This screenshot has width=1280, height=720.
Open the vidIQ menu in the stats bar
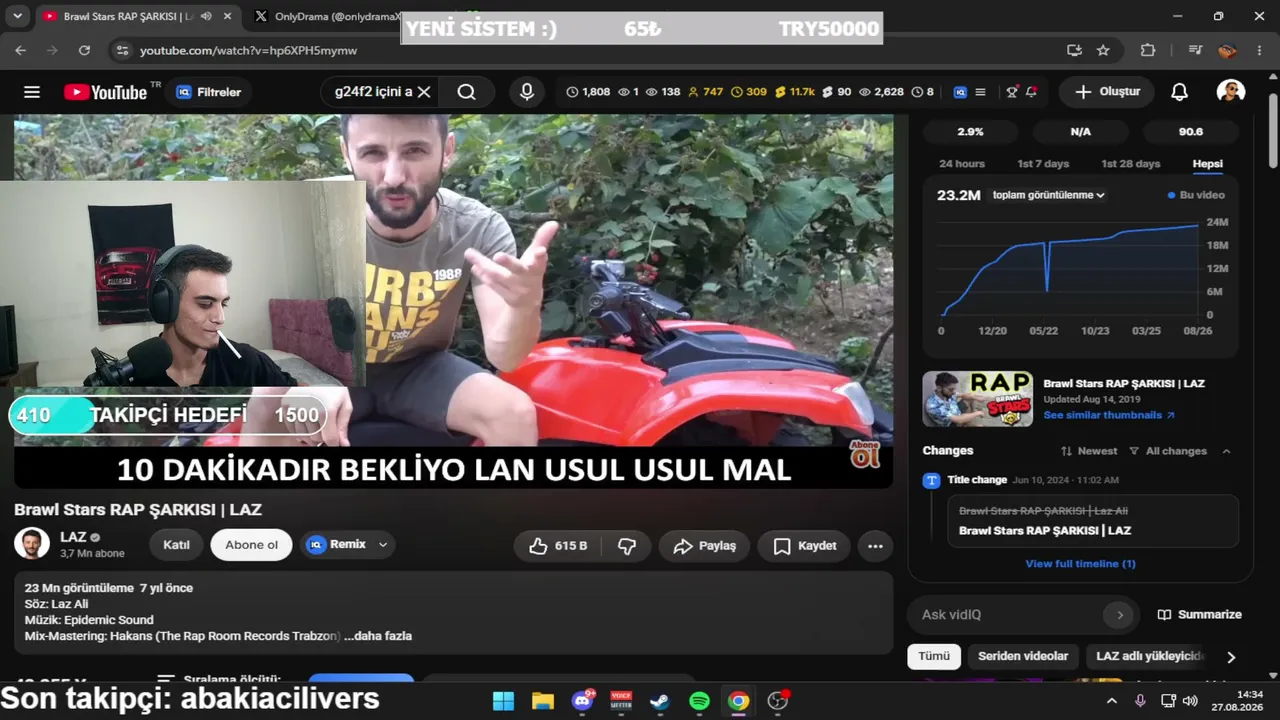pos(980,92)
